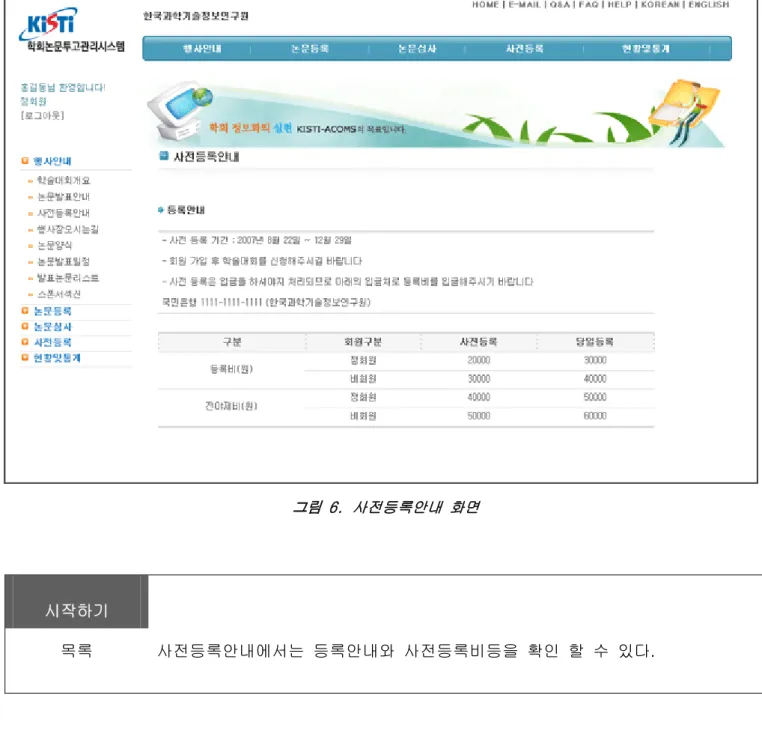762x737 pixels.
Task: Click arrow bullet beside 등록안내 heading
Action: (x=160, y=209)
